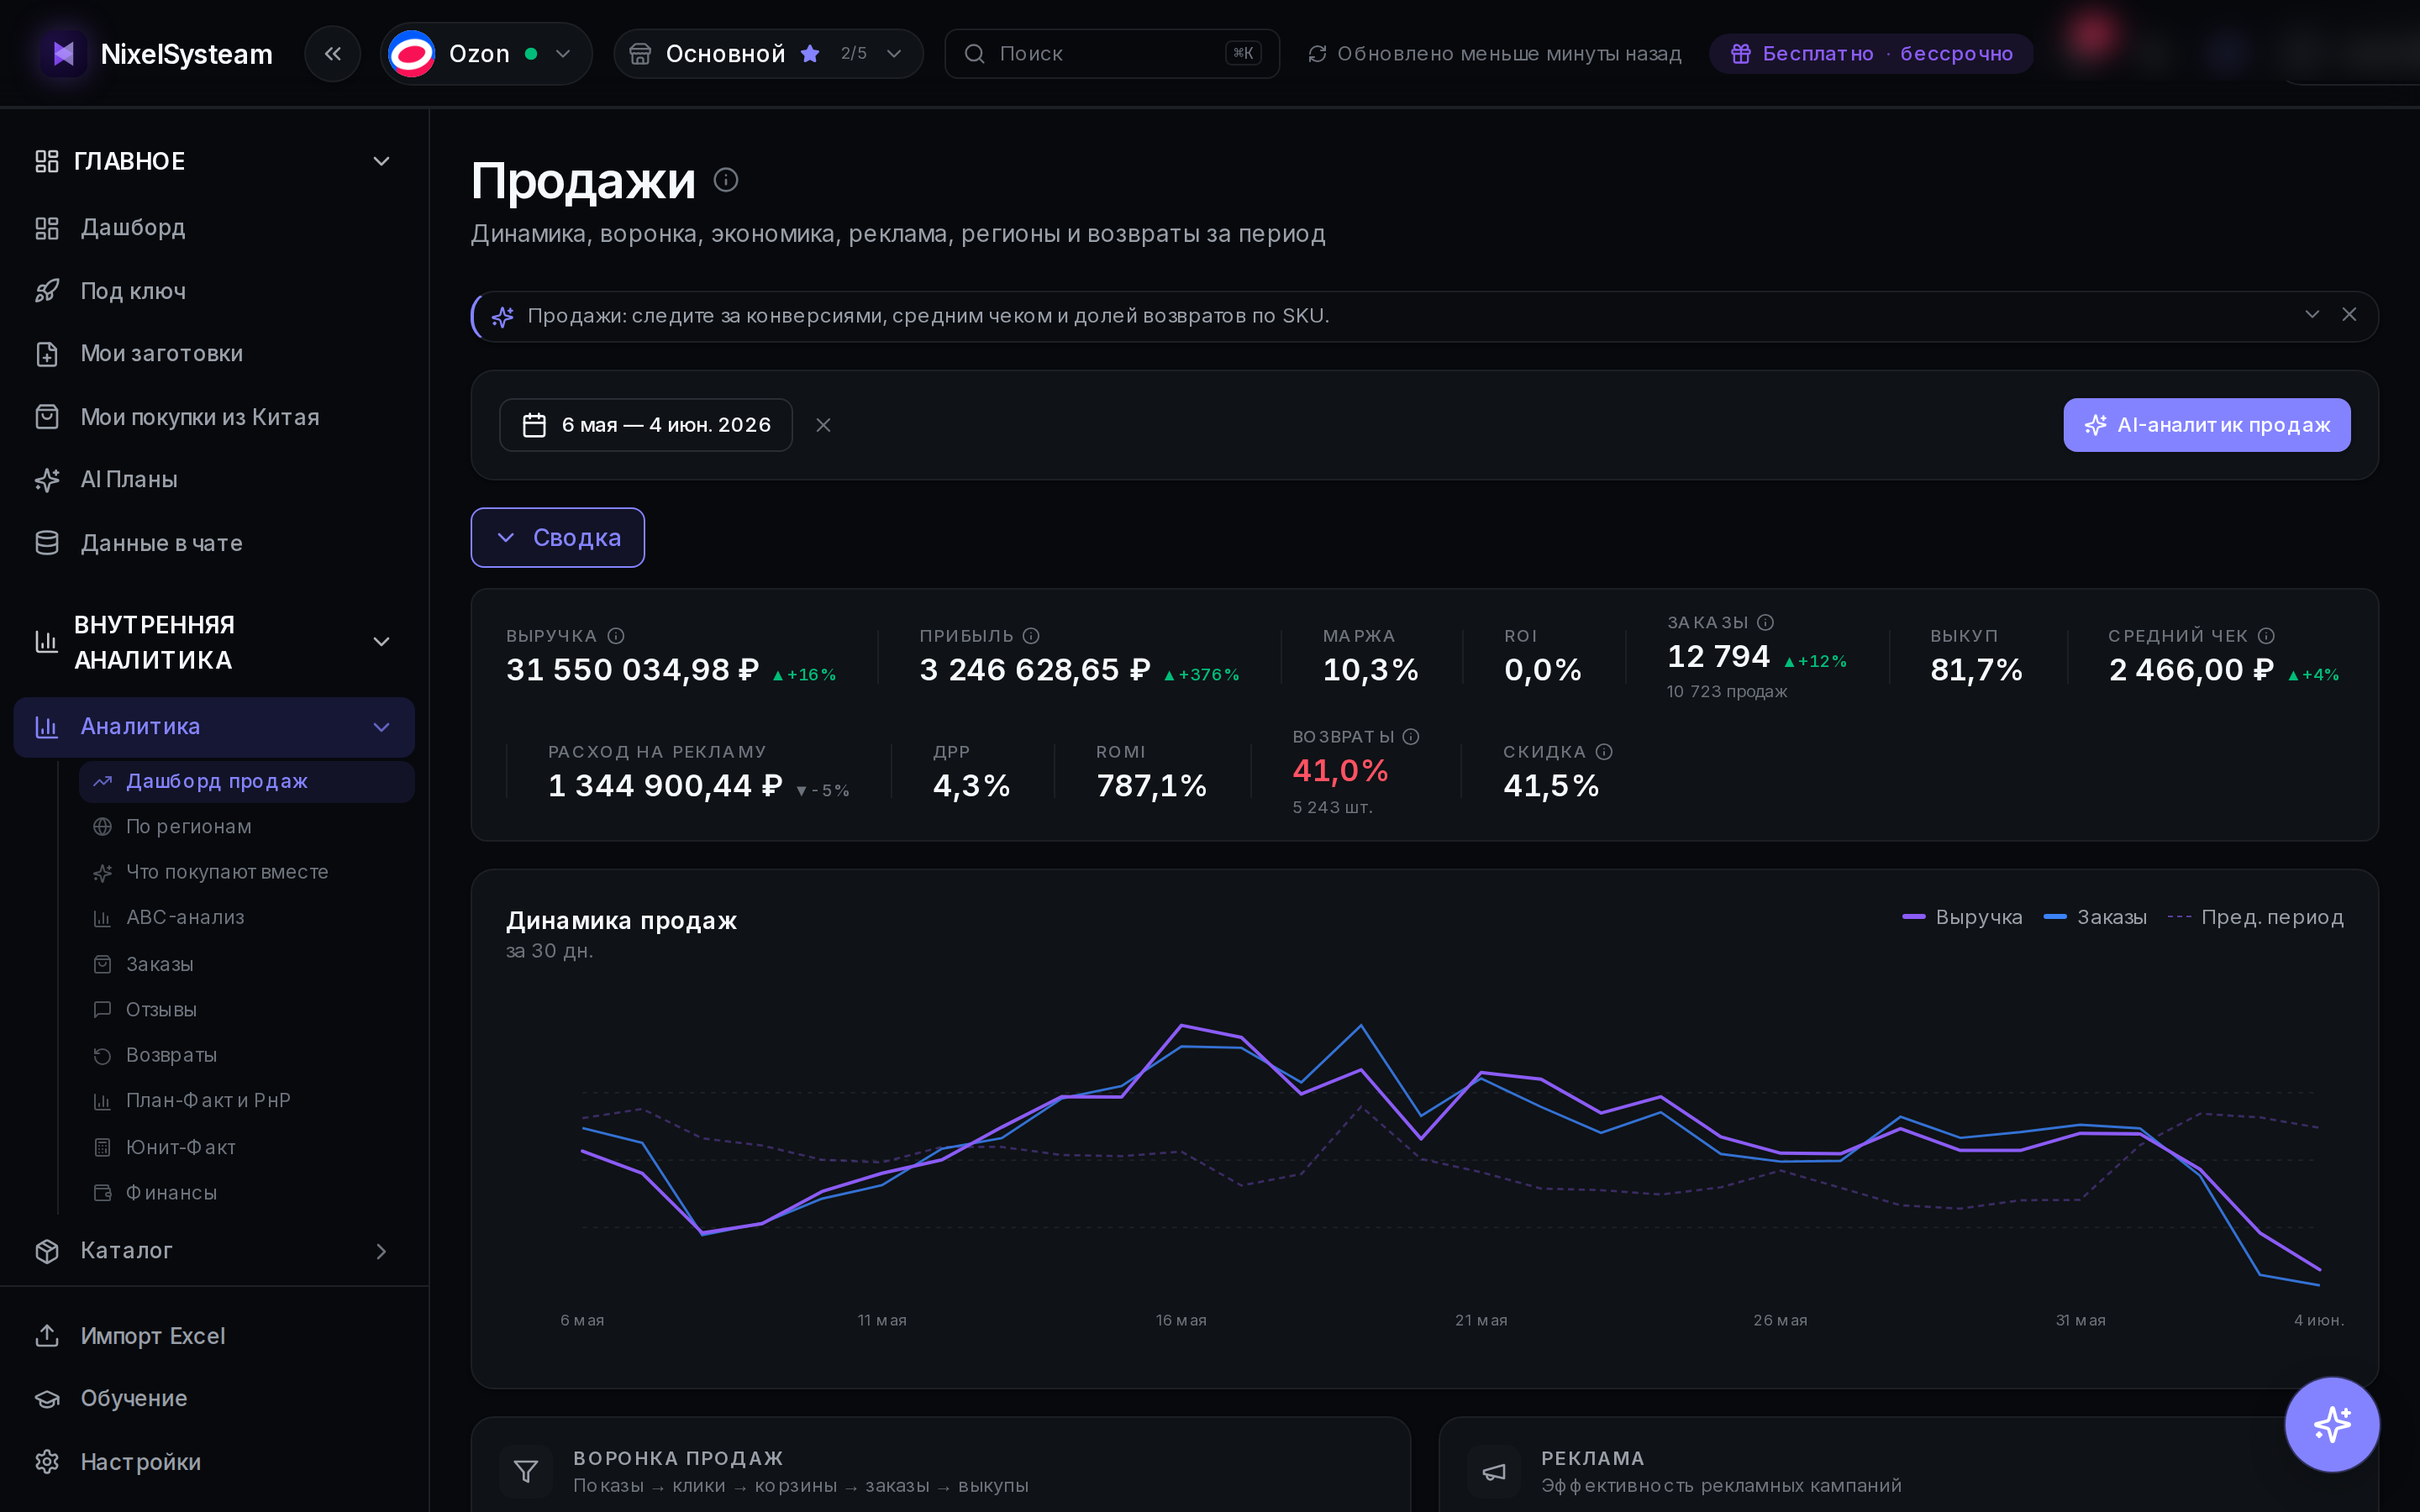The image size is (2420, 1512).
Task: Click the revenue value 31 550 034,98 ₽
Action: coord(632,670)
